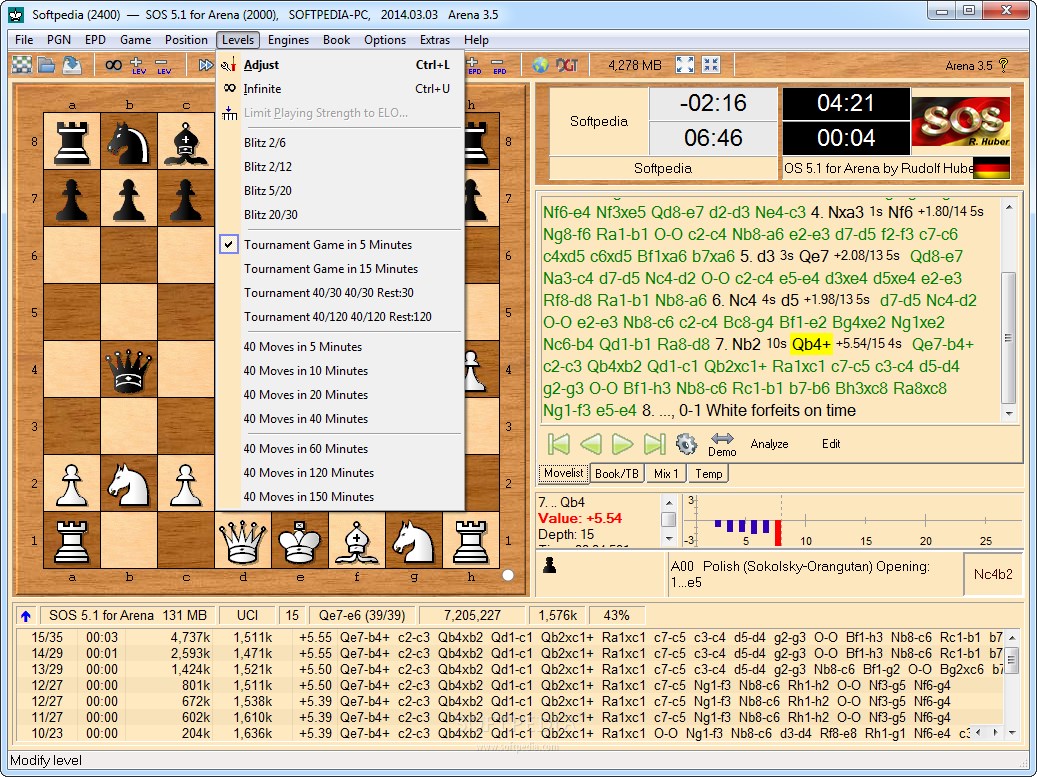The width and height of the screenshot is (1037, 777).
Task: Open the Extras menu
Action: click(435, 40)
